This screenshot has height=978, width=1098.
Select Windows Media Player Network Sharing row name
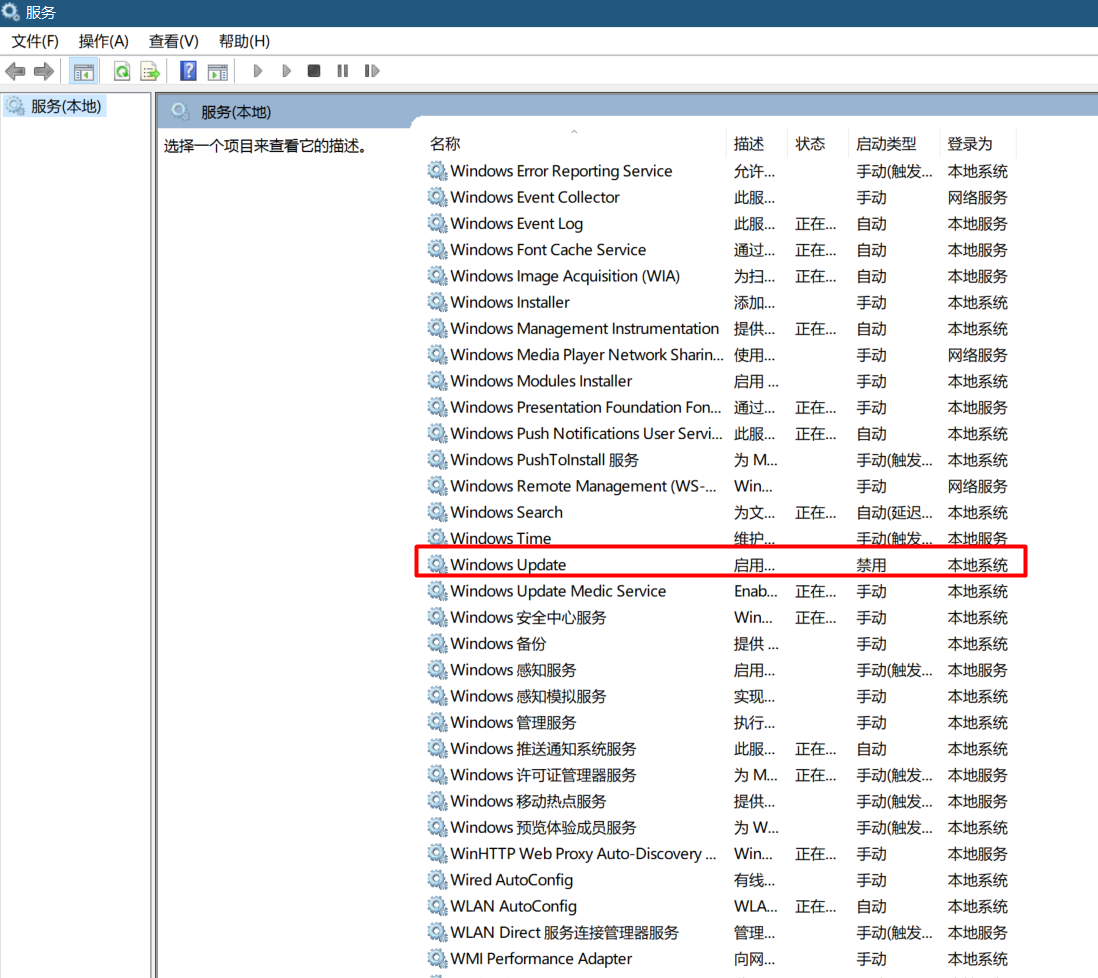(x=587, y=355)
